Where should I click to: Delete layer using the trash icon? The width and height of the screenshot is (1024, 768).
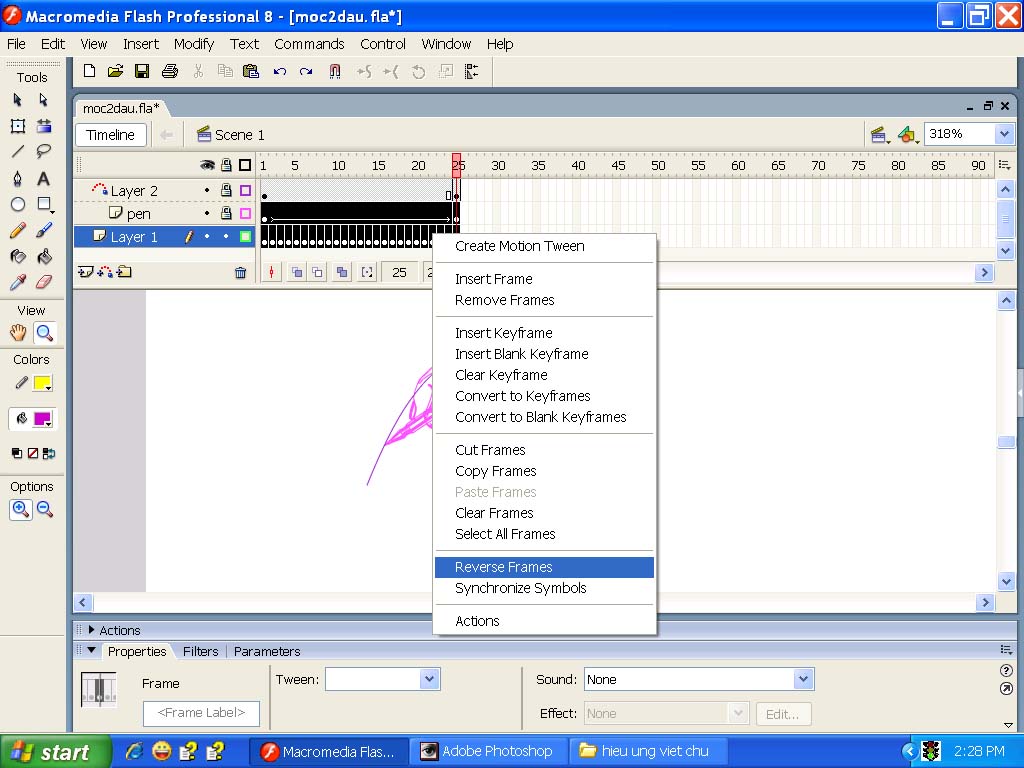[240, 272]
